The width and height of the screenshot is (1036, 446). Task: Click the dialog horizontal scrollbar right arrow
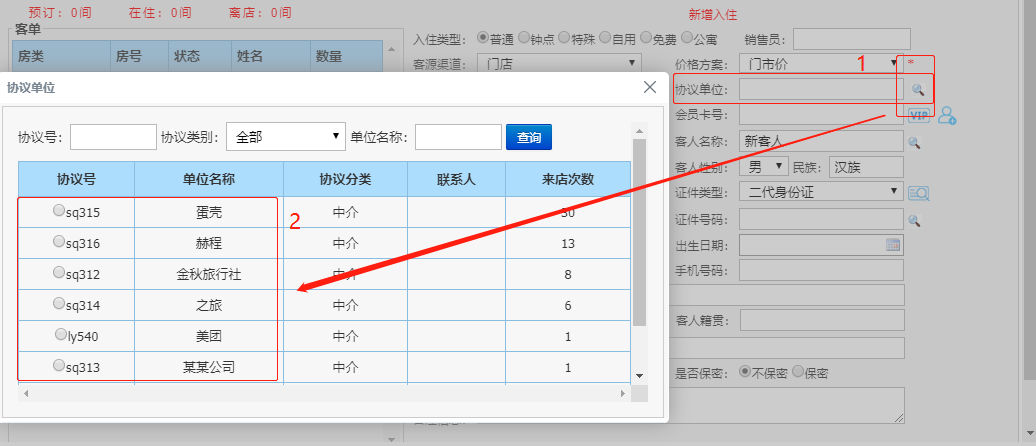(x=623, y=393)
